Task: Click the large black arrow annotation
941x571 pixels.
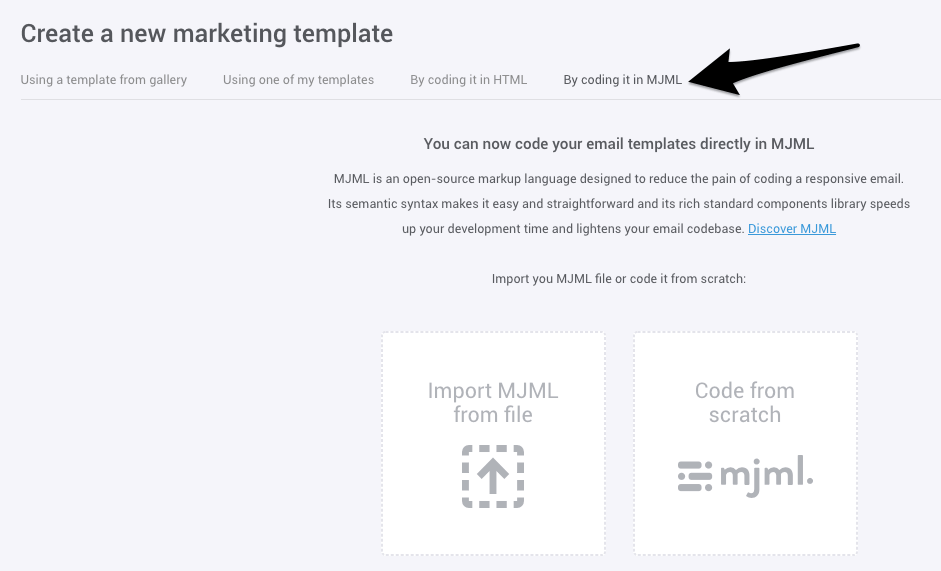Action: pos(774,69)
